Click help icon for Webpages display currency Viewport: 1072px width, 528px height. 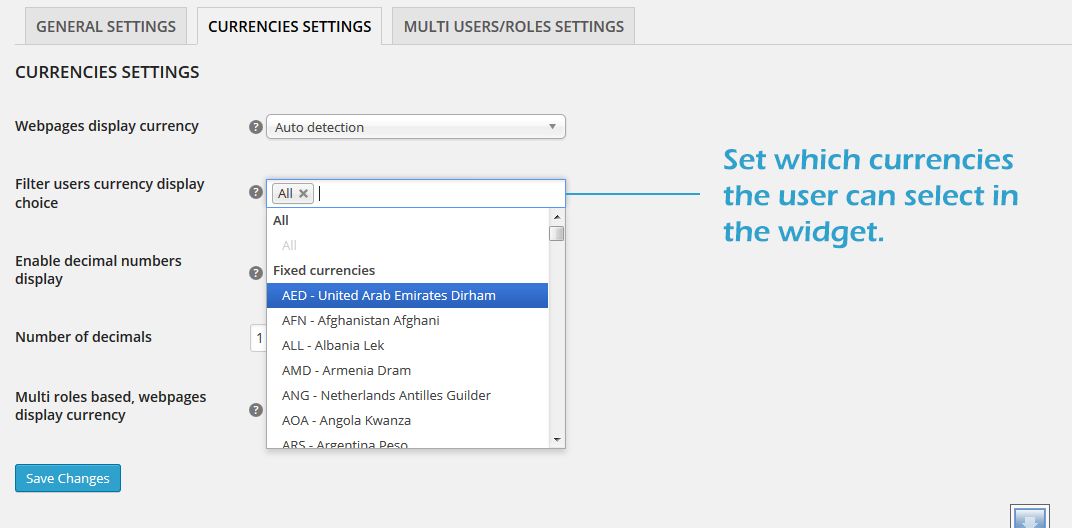(256, 127)
